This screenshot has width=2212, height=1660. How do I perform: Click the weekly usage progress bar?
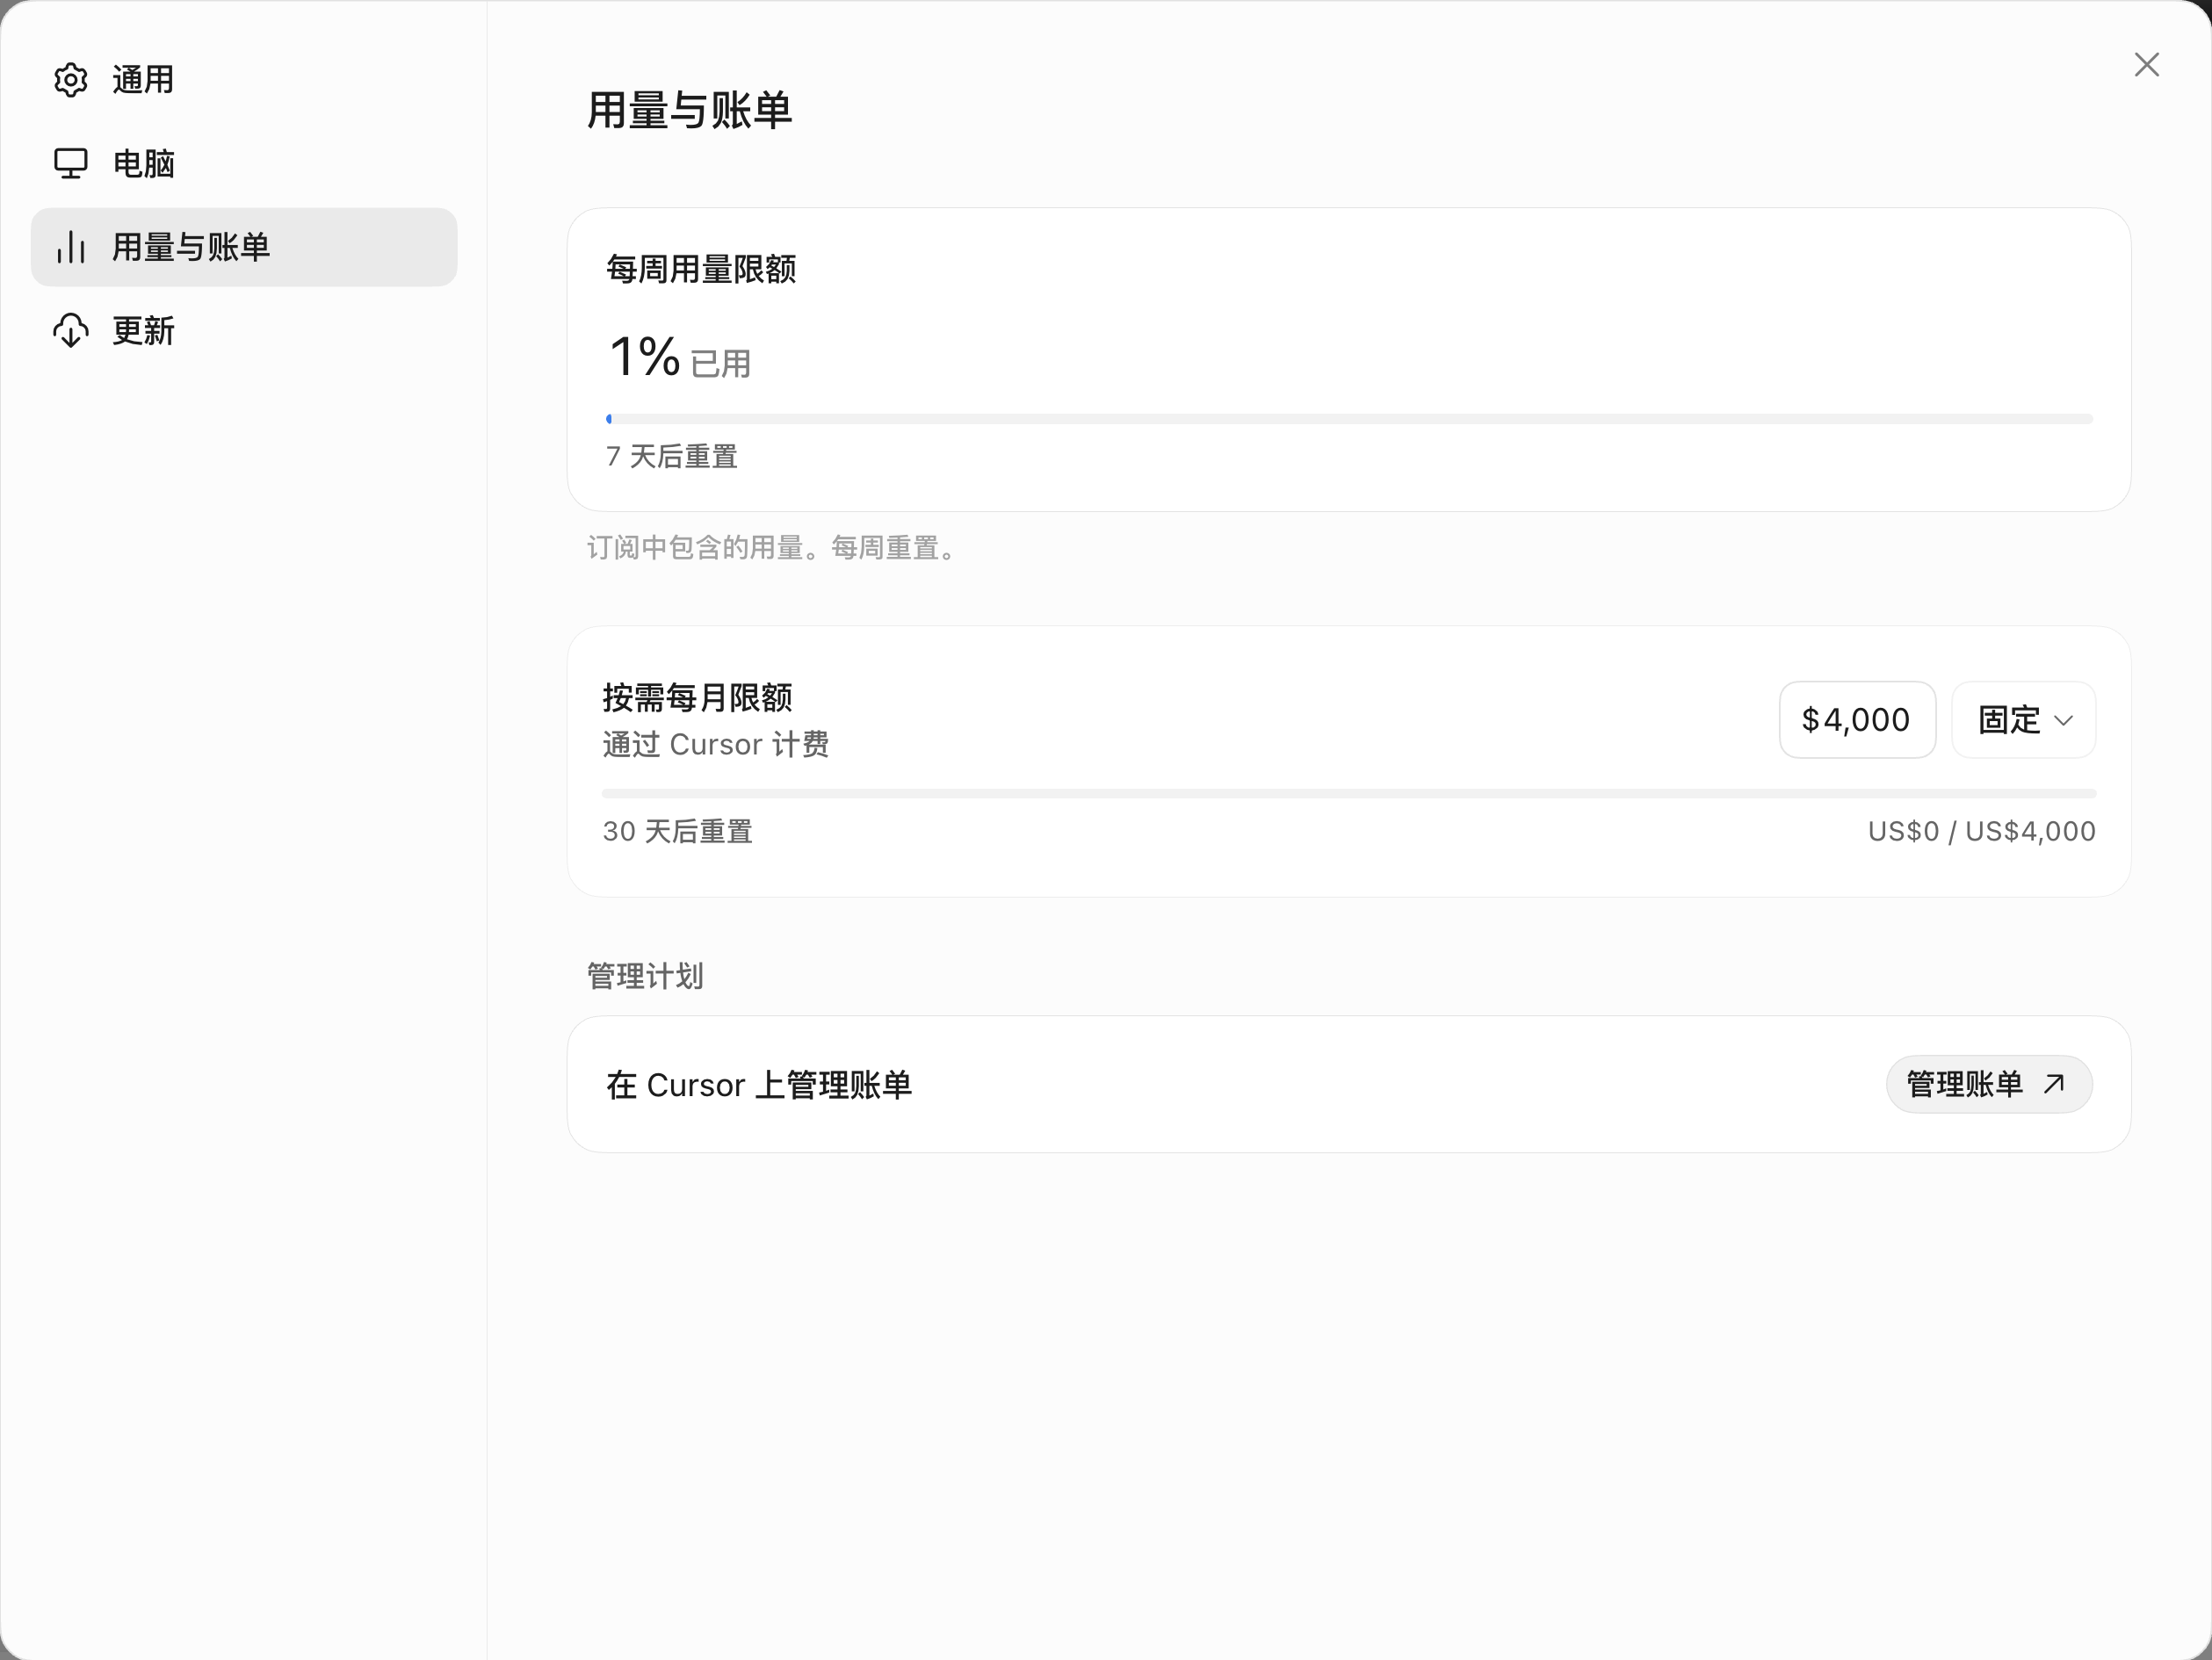pyautogui.click(x=1349, y=419)
